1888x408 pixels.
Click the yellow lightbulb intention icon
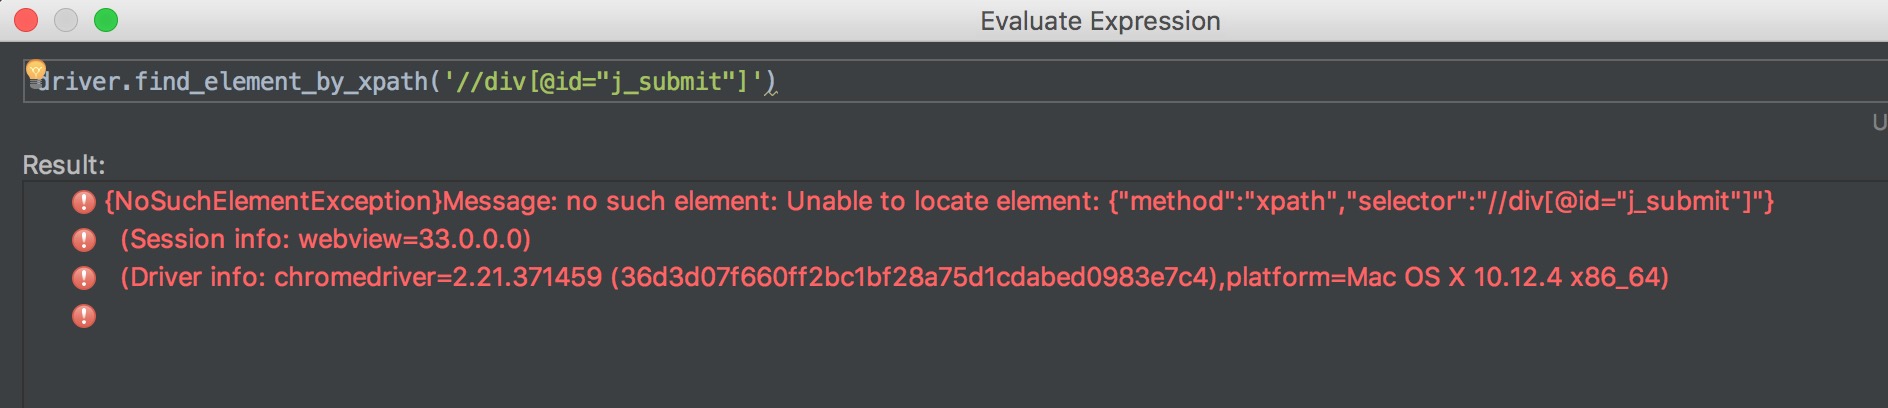36,71
